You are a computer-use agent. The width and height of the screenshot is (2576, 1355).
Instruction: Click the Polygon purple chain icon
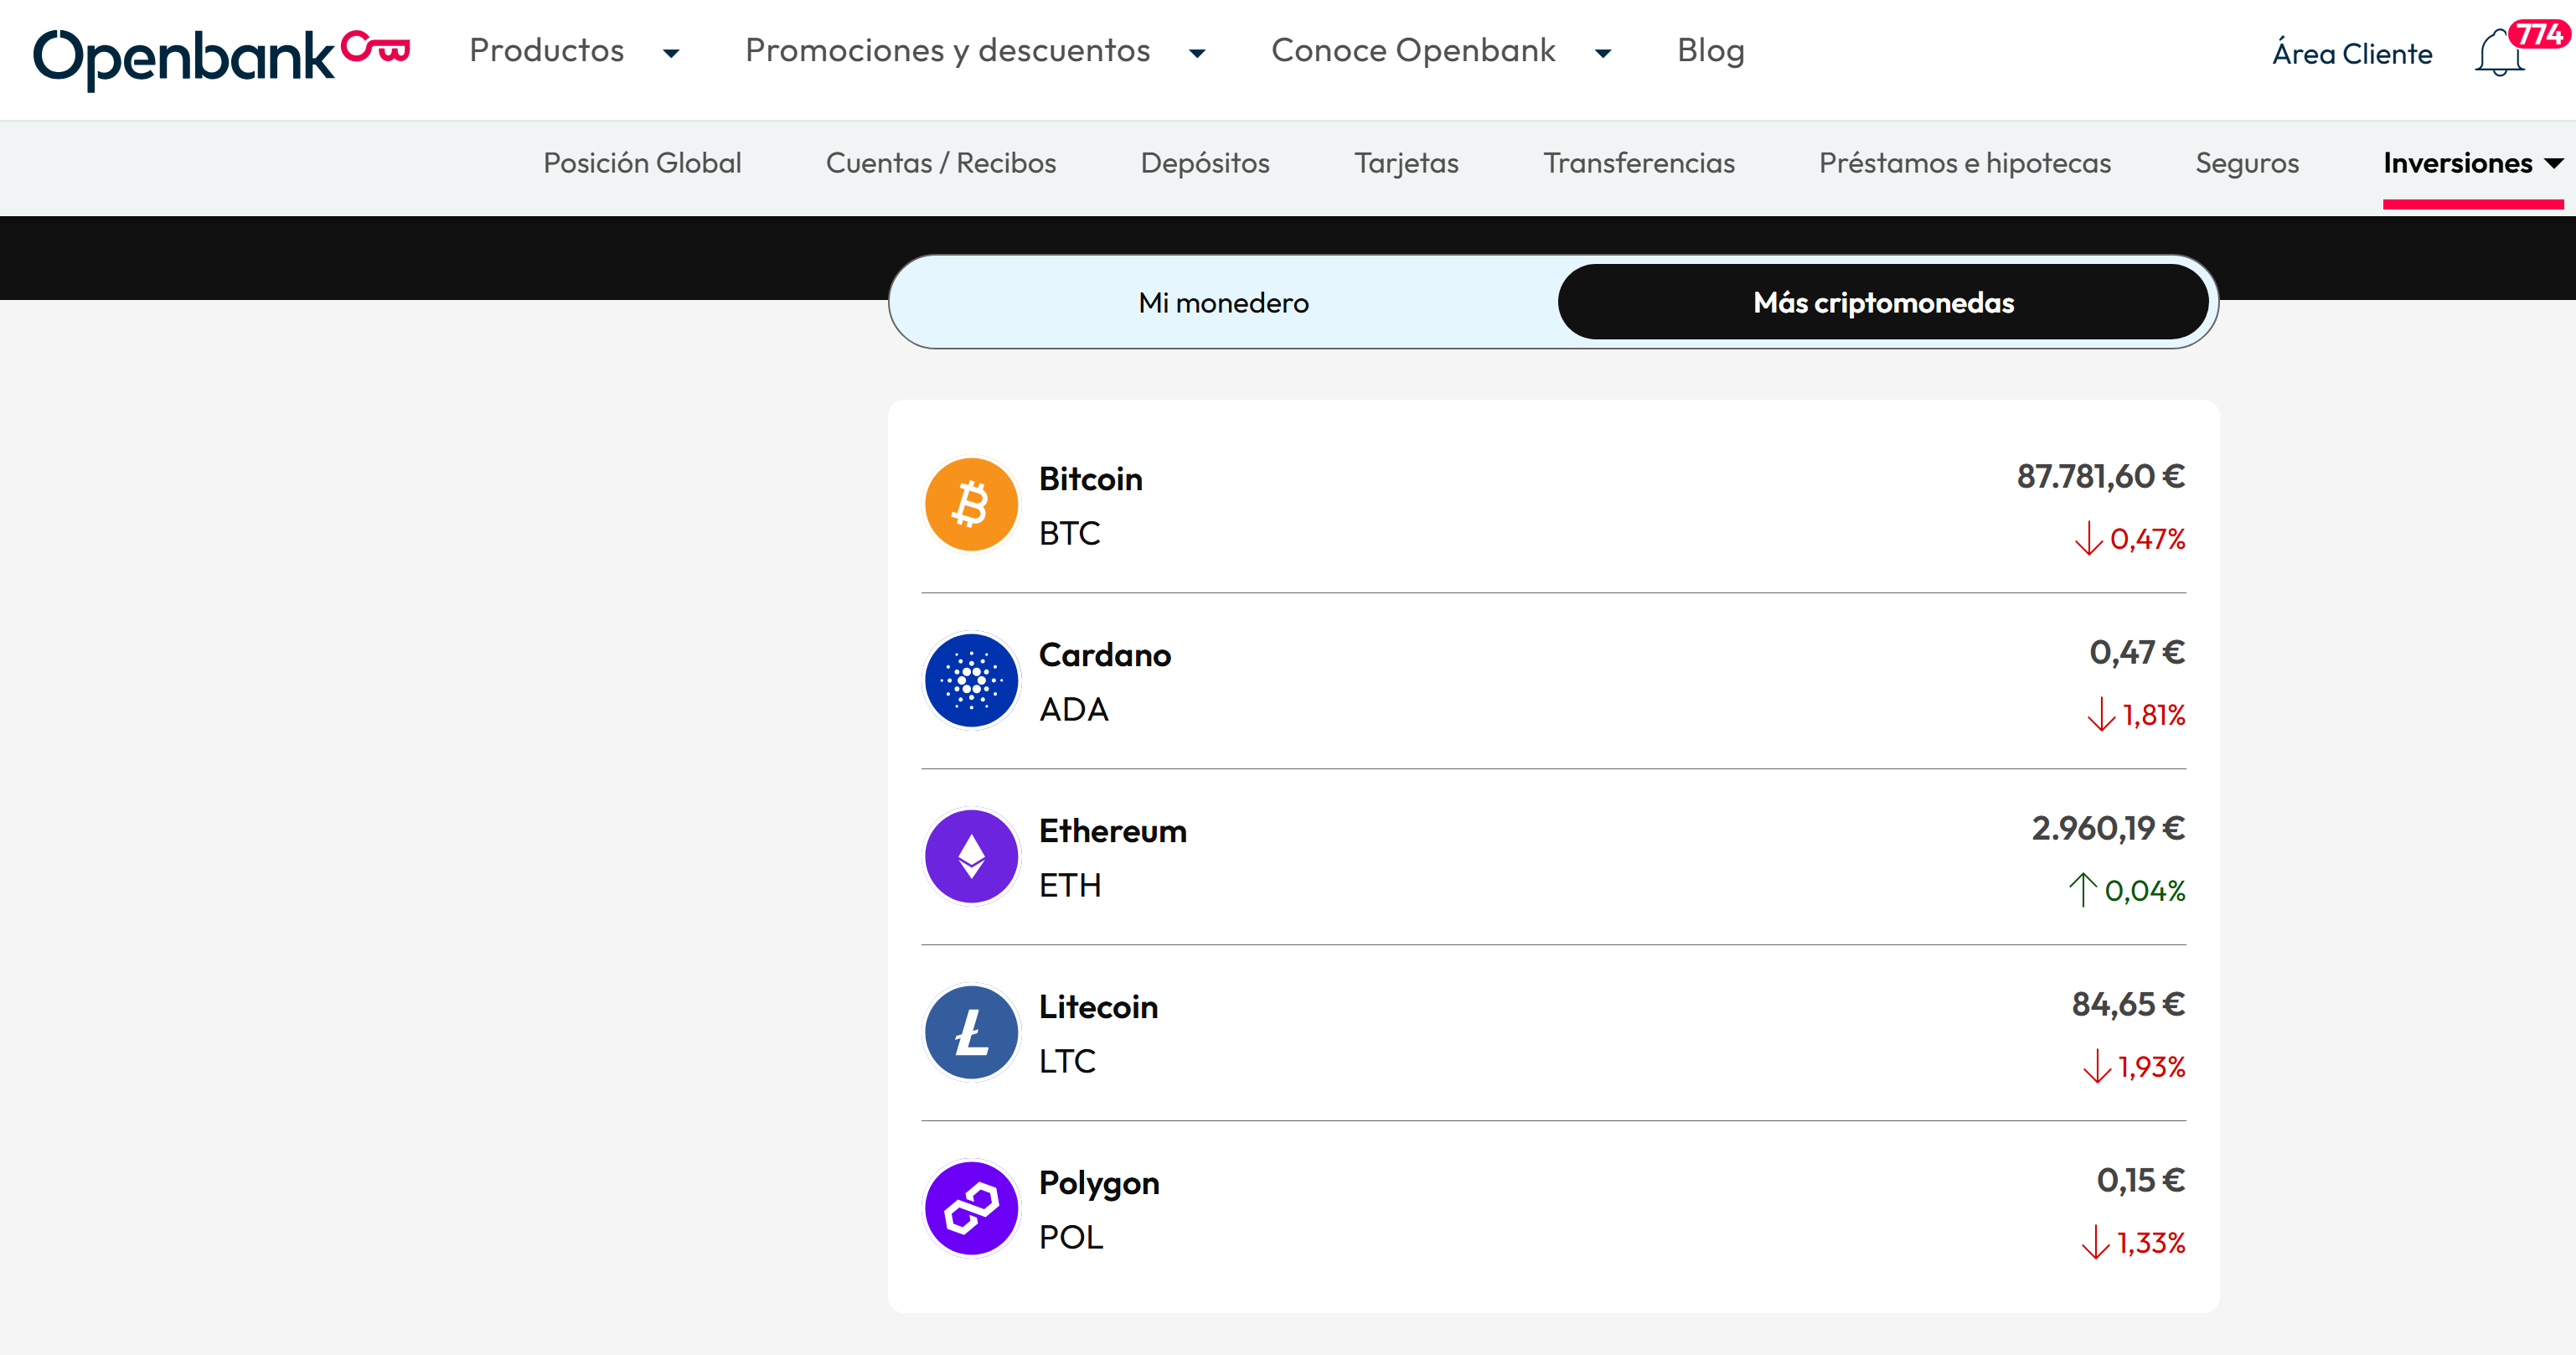[x=970, y=1208]
